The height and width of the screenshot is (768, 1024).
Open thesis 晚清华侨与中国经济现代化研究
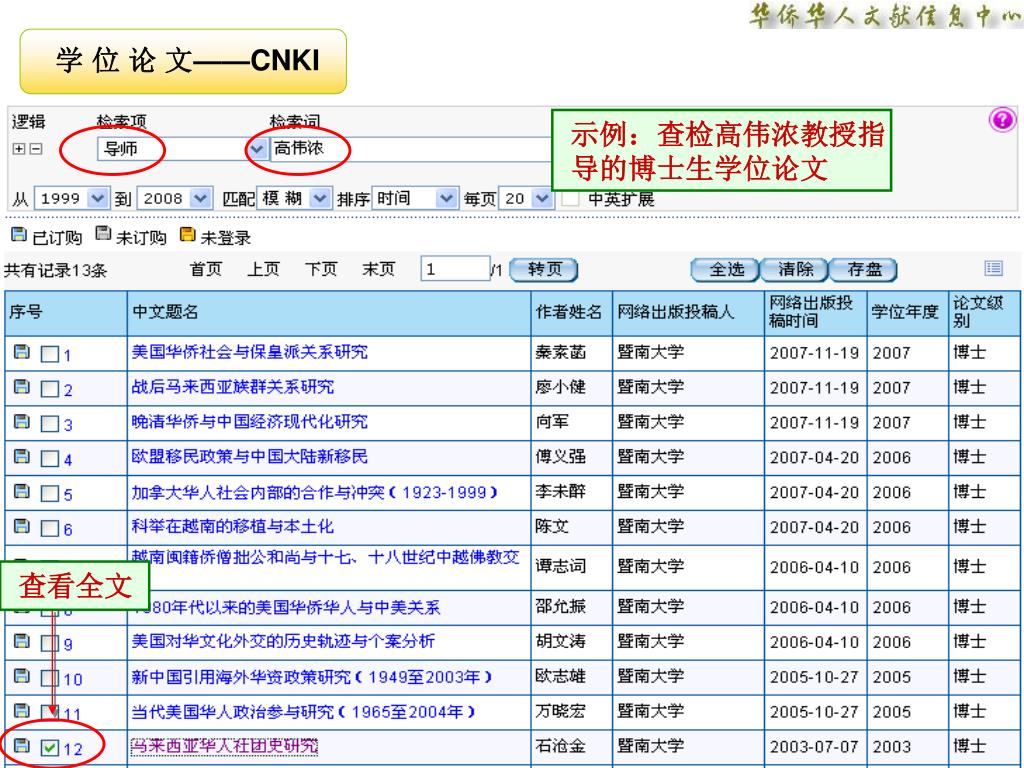coord(249,421)
